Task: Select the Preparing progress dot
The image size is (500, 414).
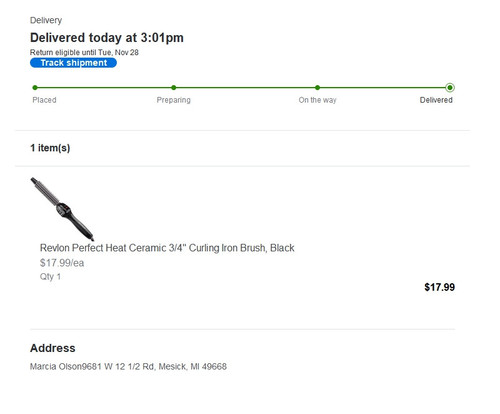Action: [x=174, y=88]
